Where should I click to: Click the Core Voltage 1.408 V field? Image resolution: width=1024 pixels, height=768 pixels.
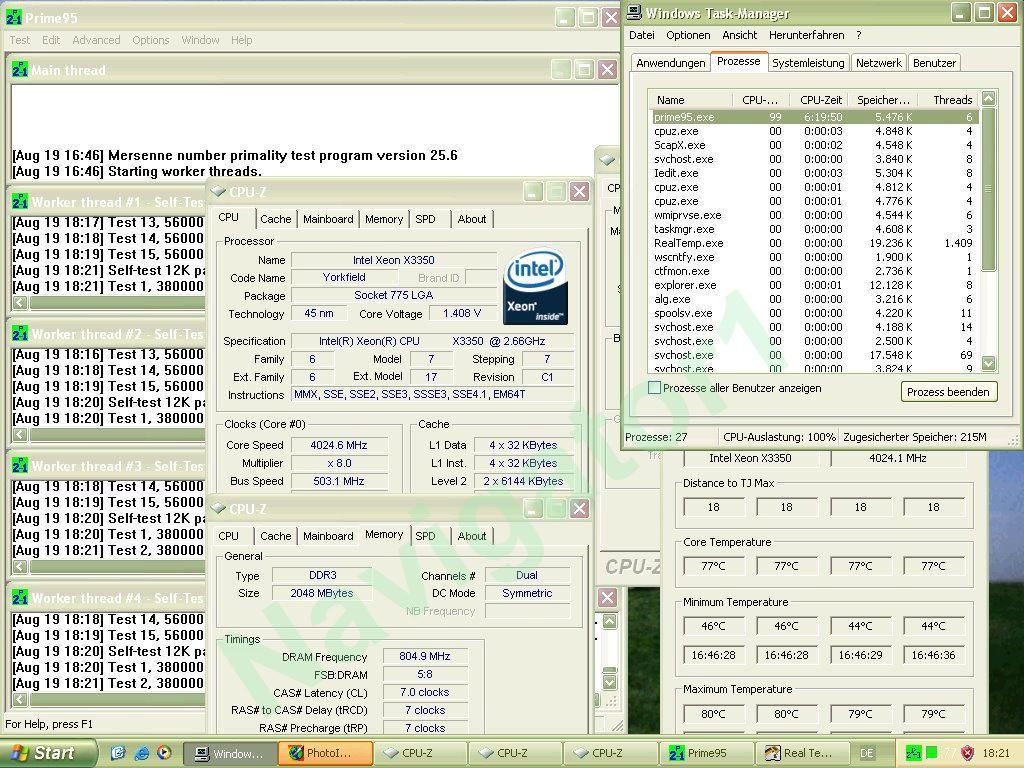coord(462,313)
